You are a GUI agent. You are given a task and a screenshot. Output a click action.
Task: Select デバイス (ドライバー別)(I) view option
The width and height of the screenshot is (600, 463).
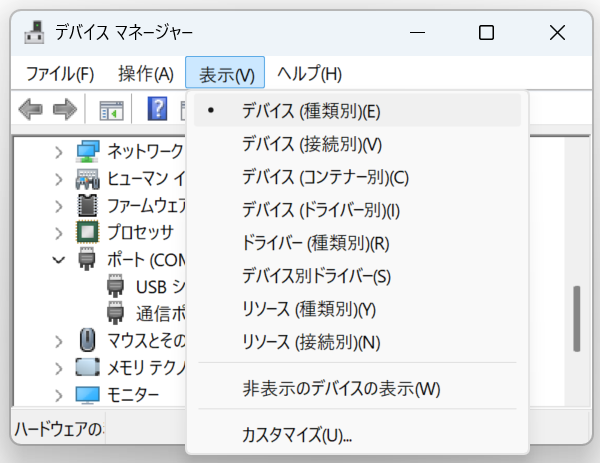tap(357, 210)
